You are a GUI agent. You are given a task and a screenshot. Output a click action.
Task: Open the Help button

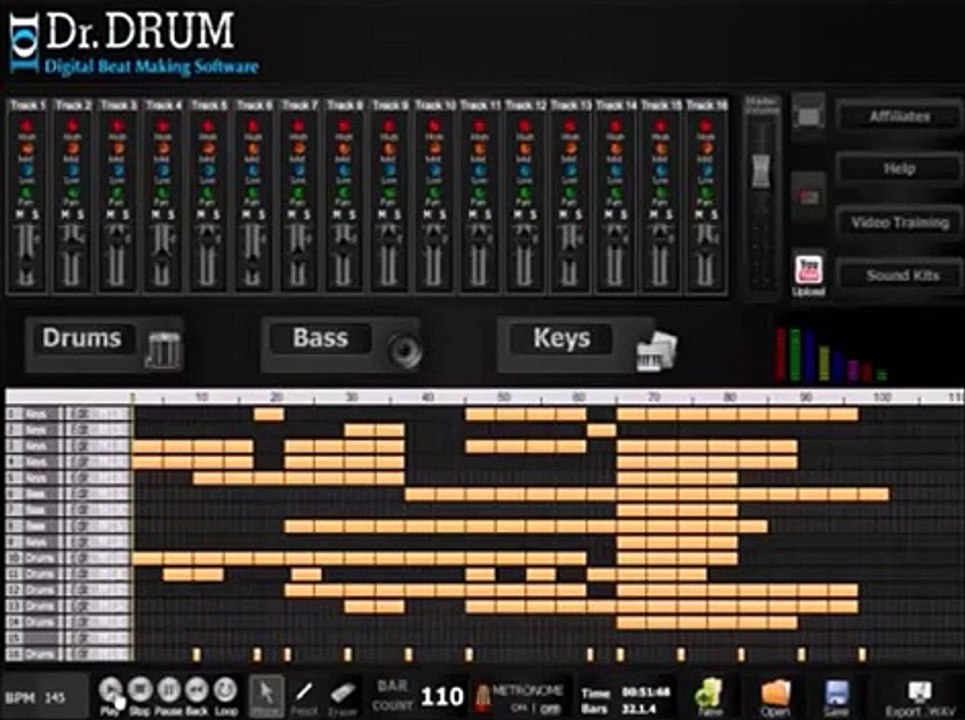(899, 169)
